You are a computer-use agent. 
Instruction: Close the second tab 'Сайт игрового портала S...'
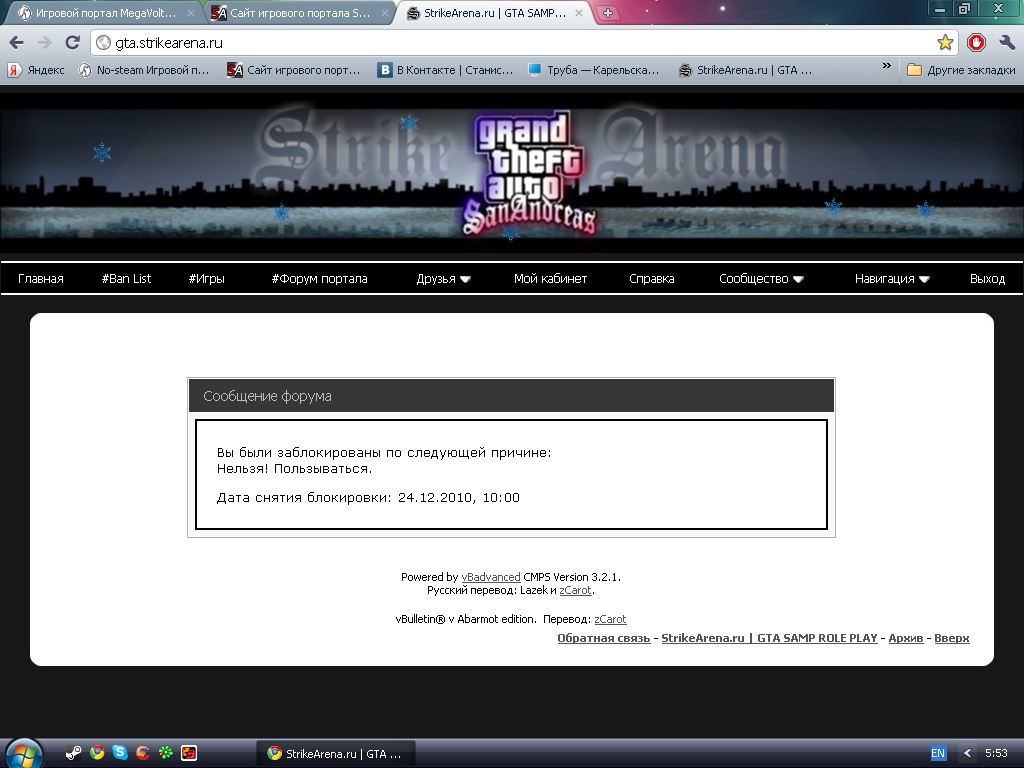385,13
